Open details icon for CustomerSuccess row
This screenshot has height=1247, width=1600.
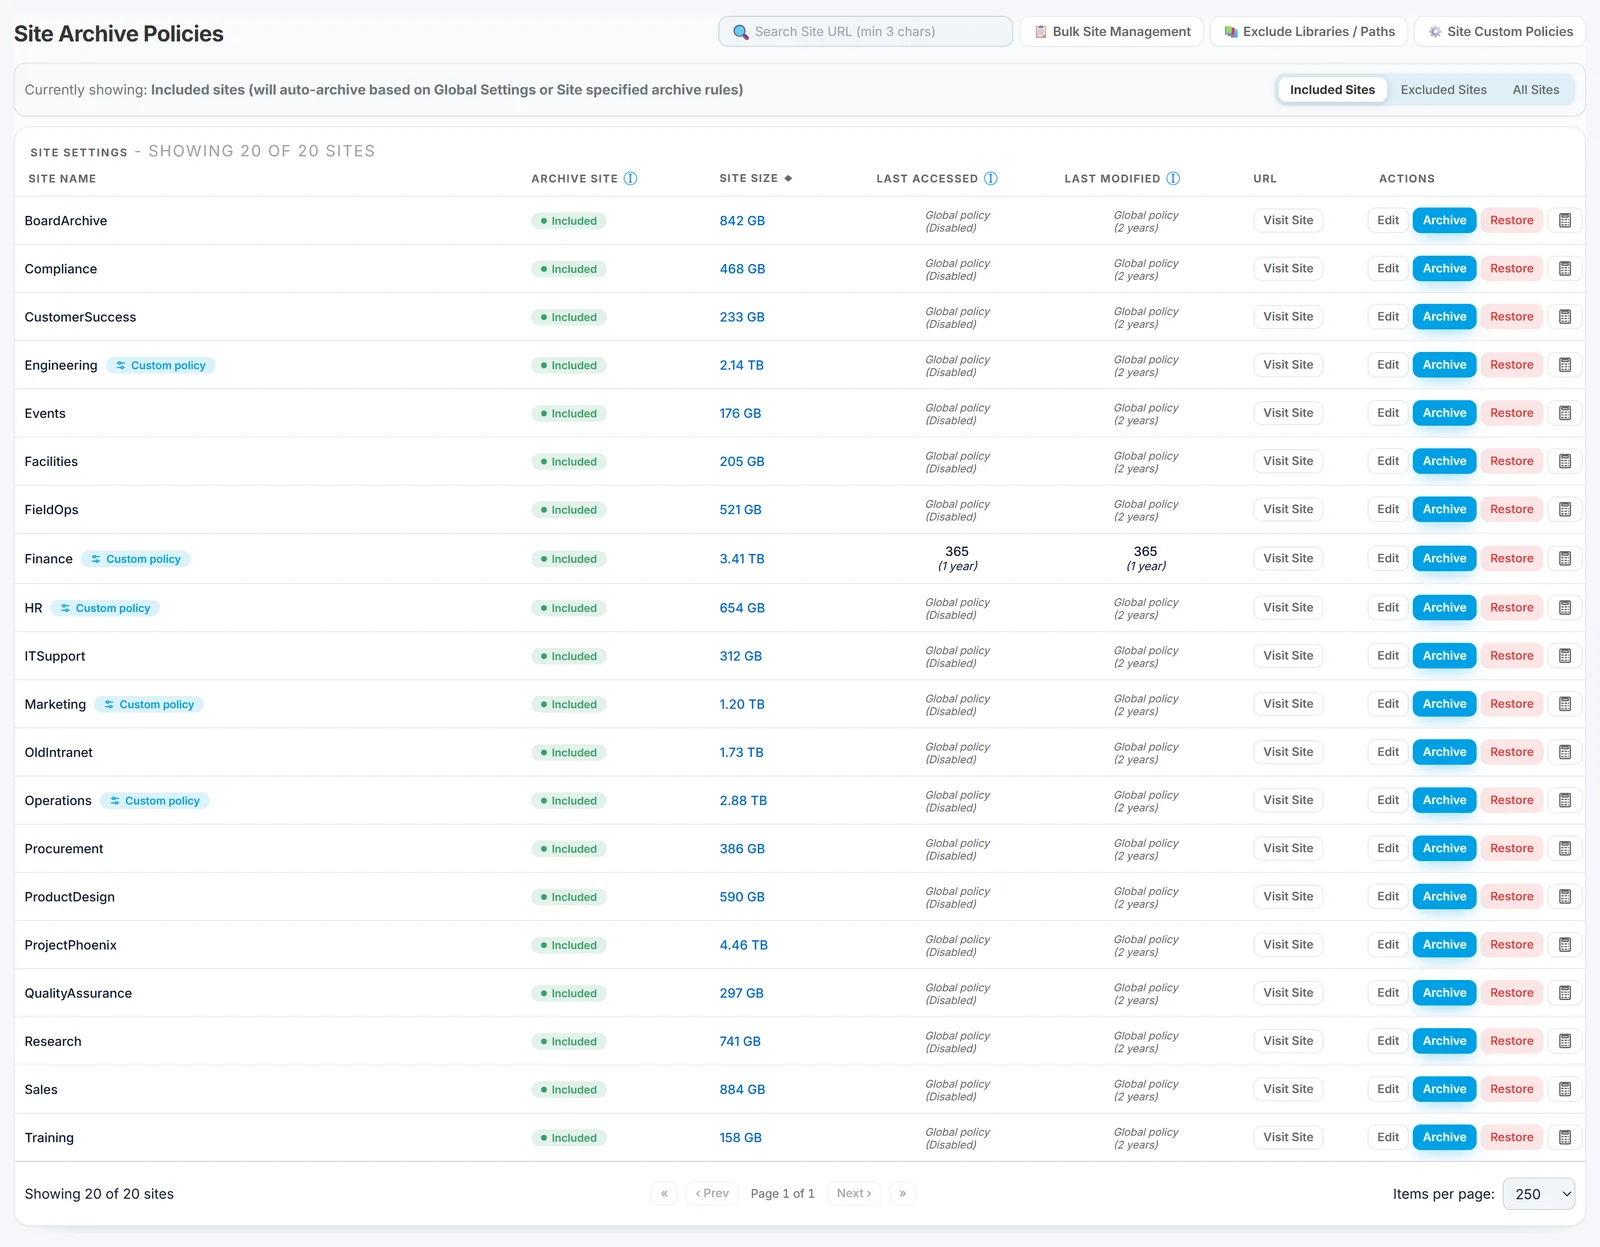1565,316
